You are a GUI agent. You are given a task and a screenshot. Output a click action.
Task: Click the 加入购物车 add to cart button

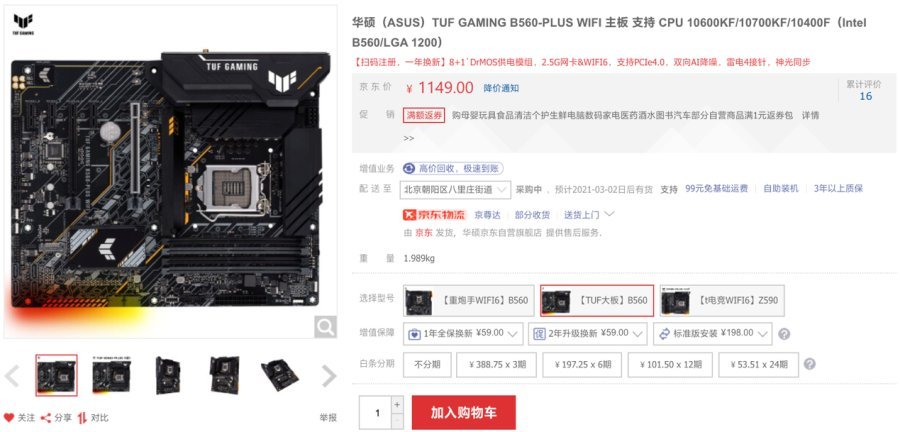coord(464,412)
